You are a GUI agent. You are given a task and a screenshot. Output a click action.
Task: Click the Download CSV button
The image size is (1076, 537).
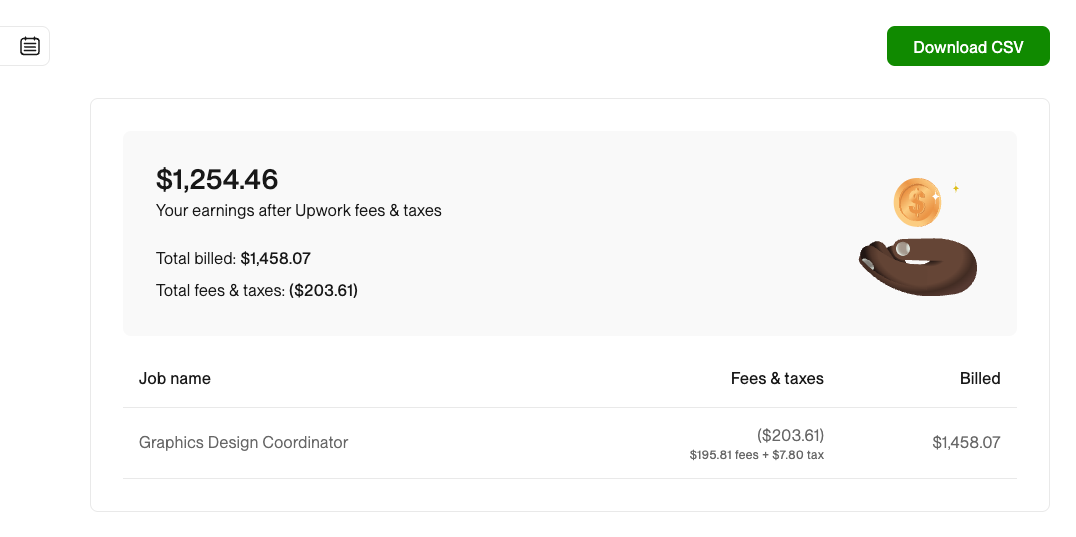(968, 47)
